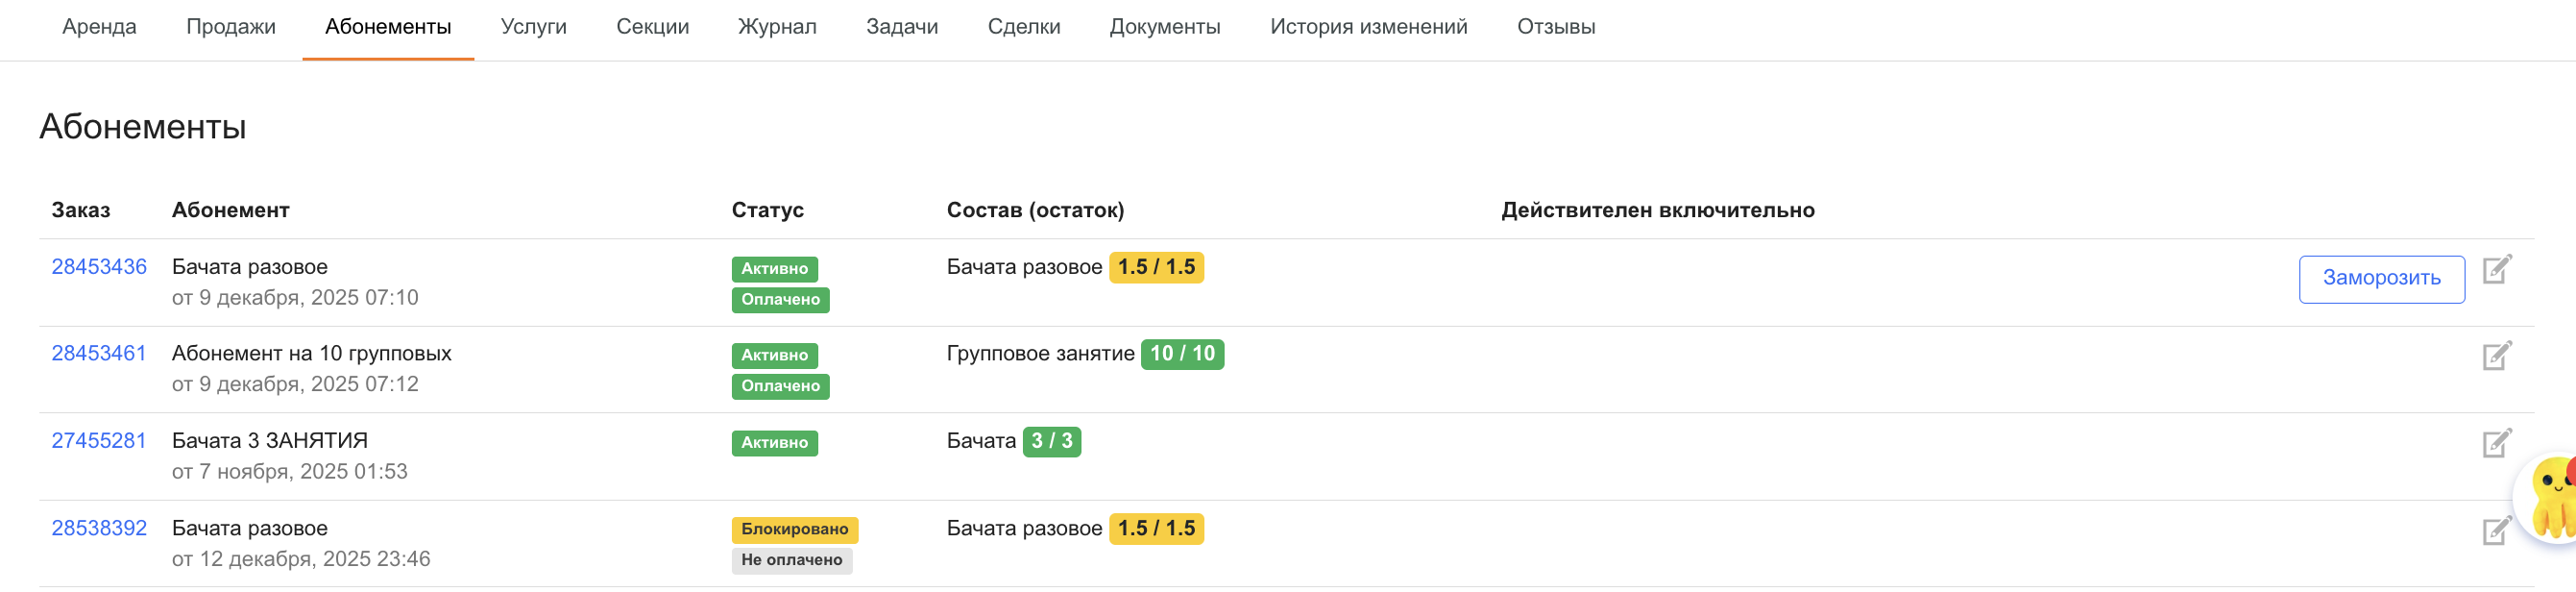This screenshot has height=592, width=2576.
Task: Open the Документы tab
Action: [1164, 27]
